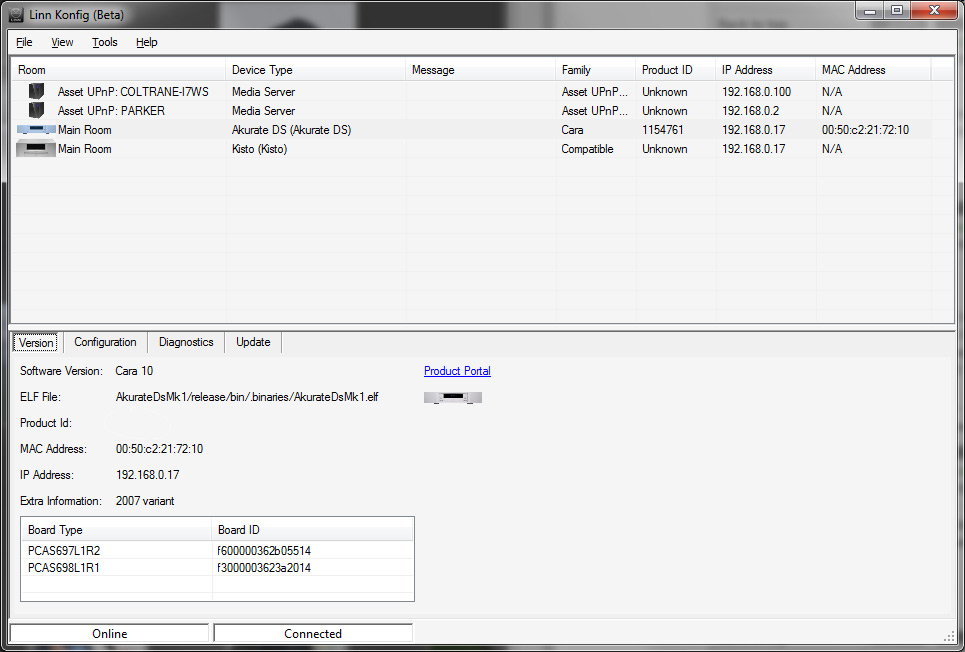Click the 2007 variant extra information value
965x652 pixels.
(145, 501)
